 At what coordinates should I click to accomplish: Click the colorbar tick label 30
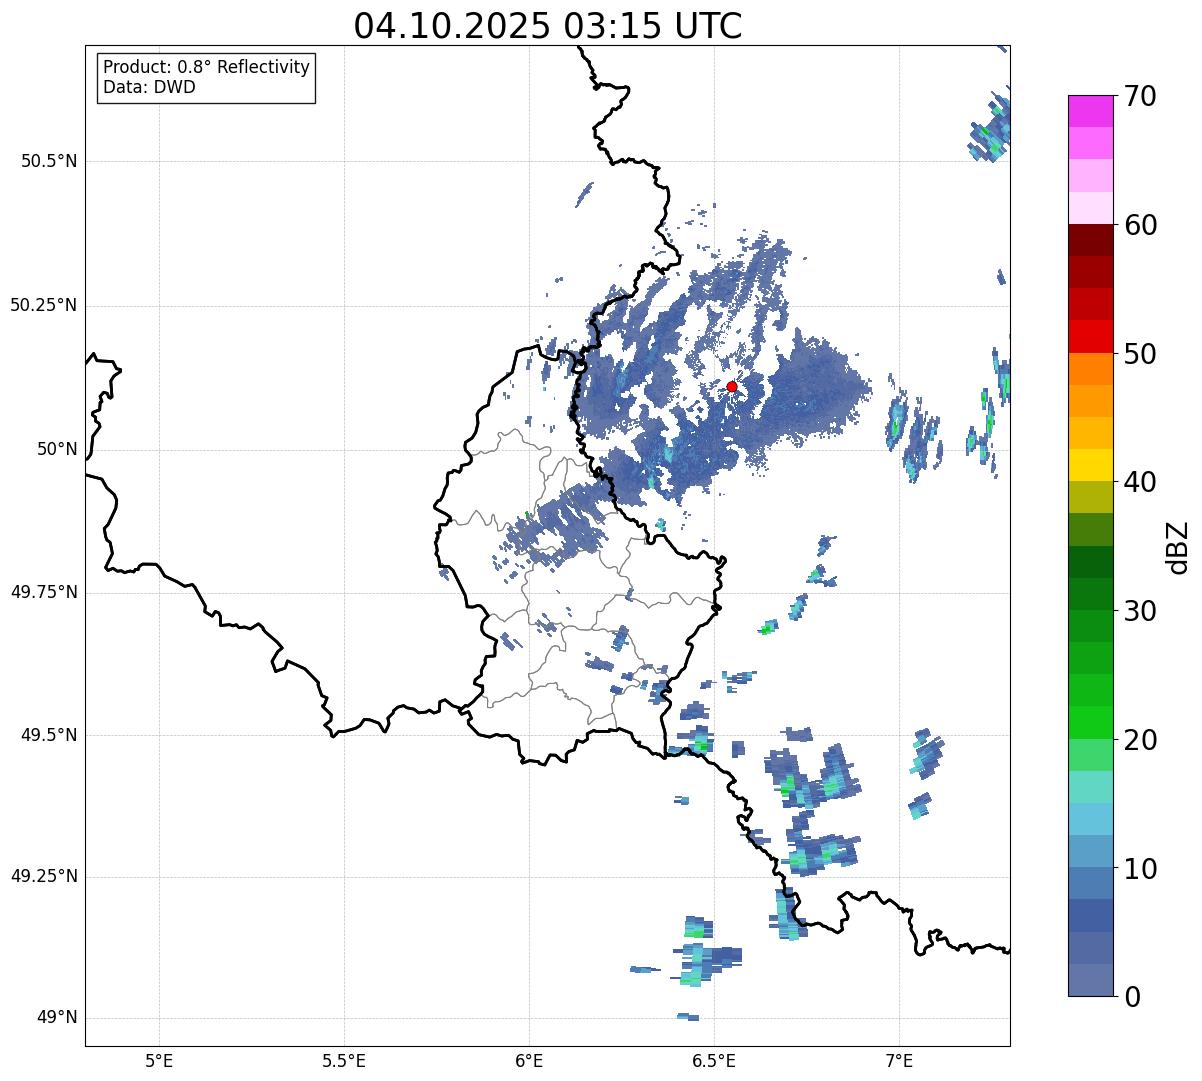click(1140, 611)
